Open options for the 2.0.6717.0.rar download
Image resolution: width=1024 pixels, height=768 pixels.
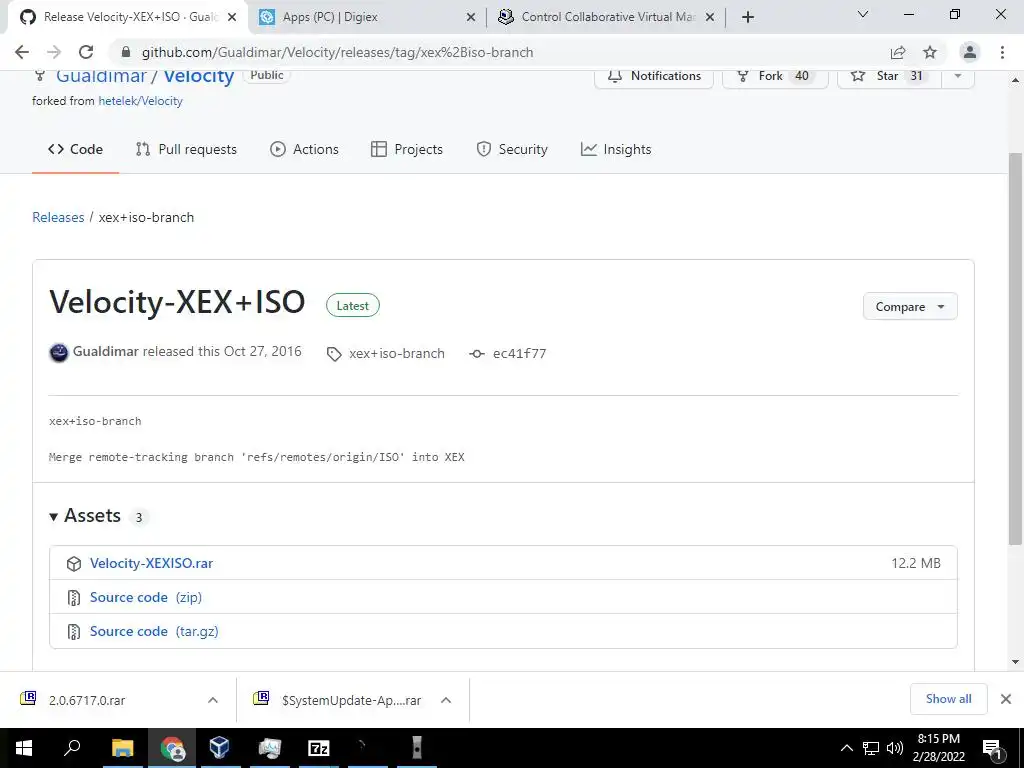pyautogui.click(x=213, y=700)
